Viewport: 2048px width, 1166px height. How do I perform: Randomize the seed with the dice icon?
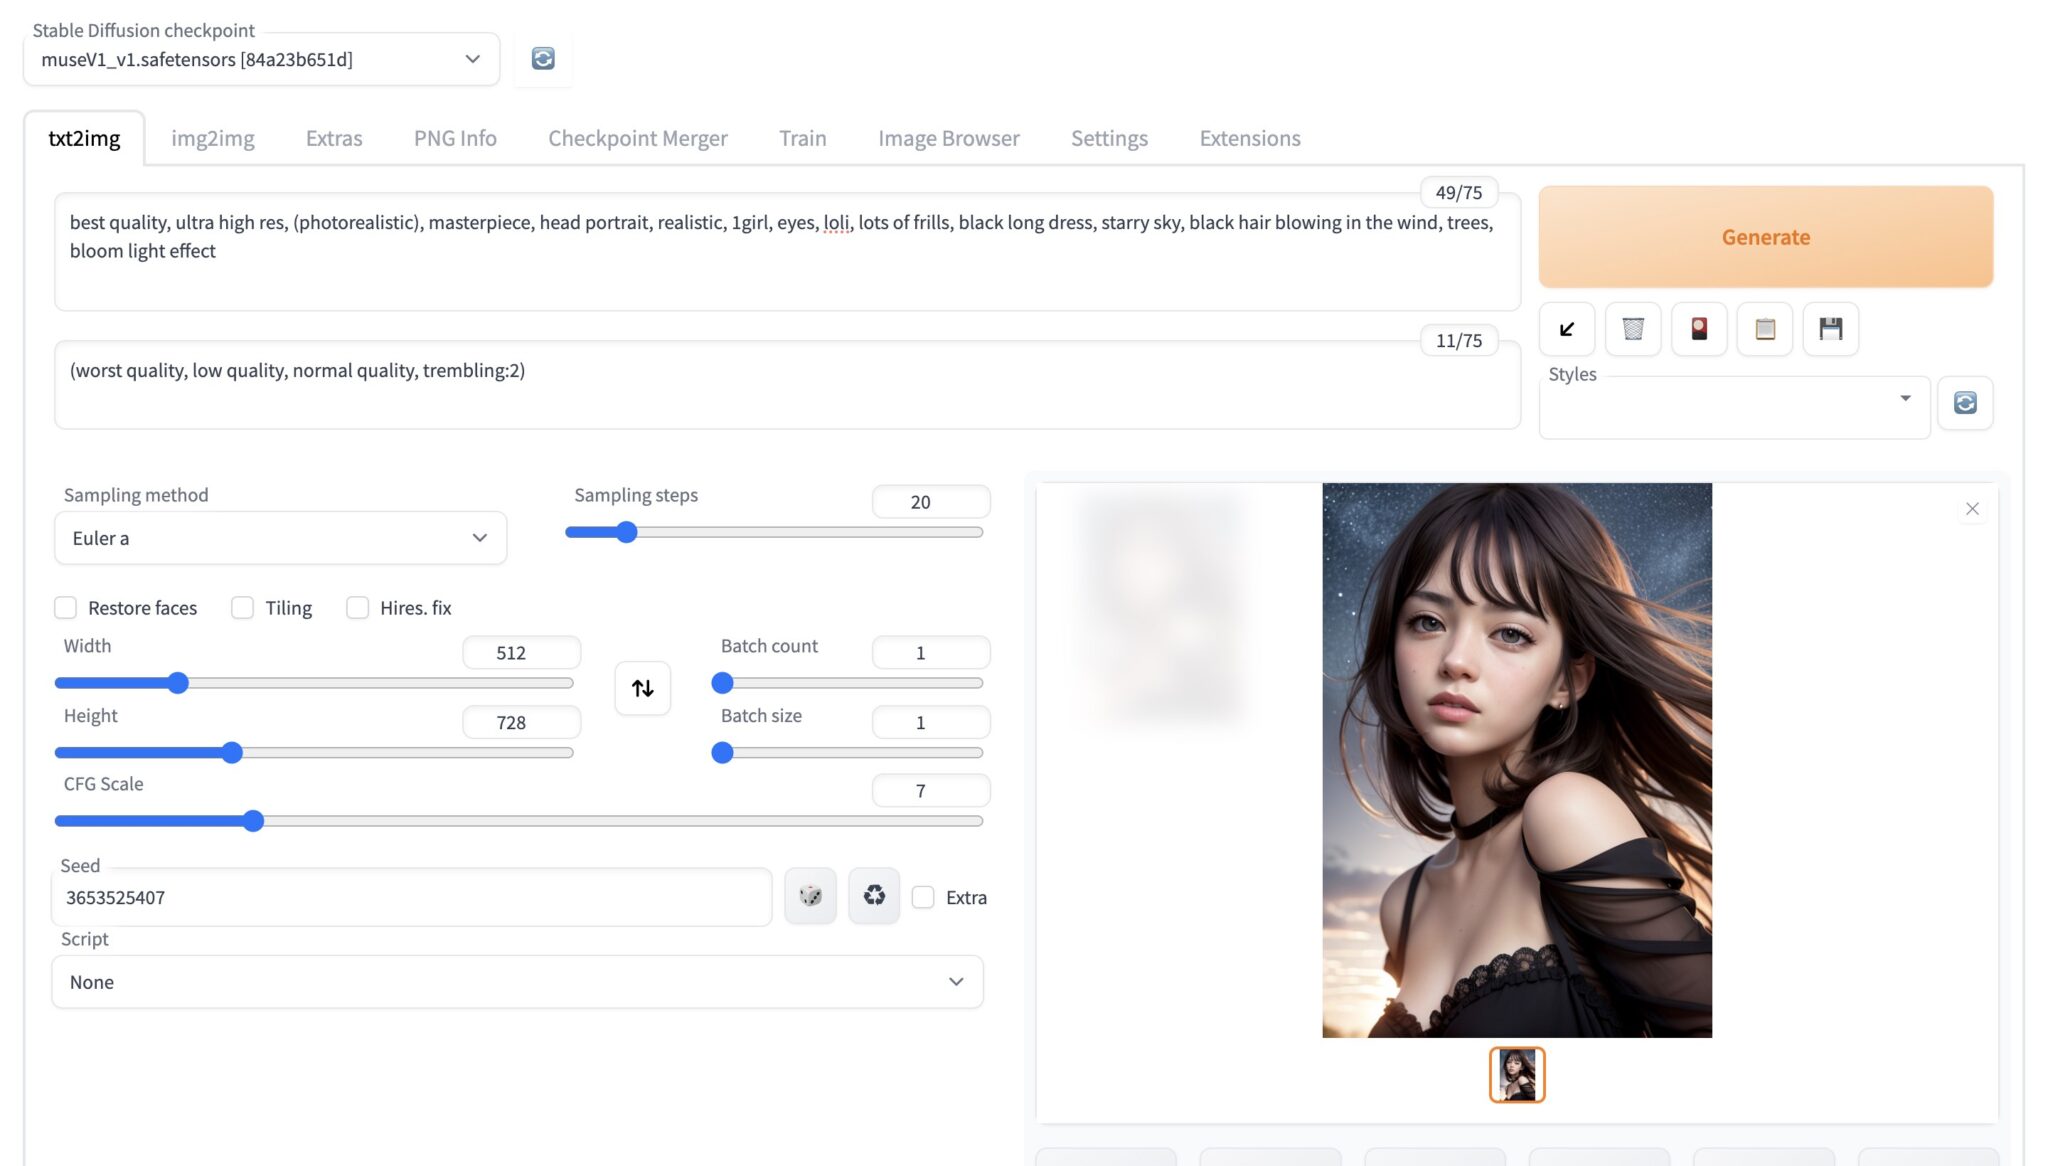click(x=810, y=896)
